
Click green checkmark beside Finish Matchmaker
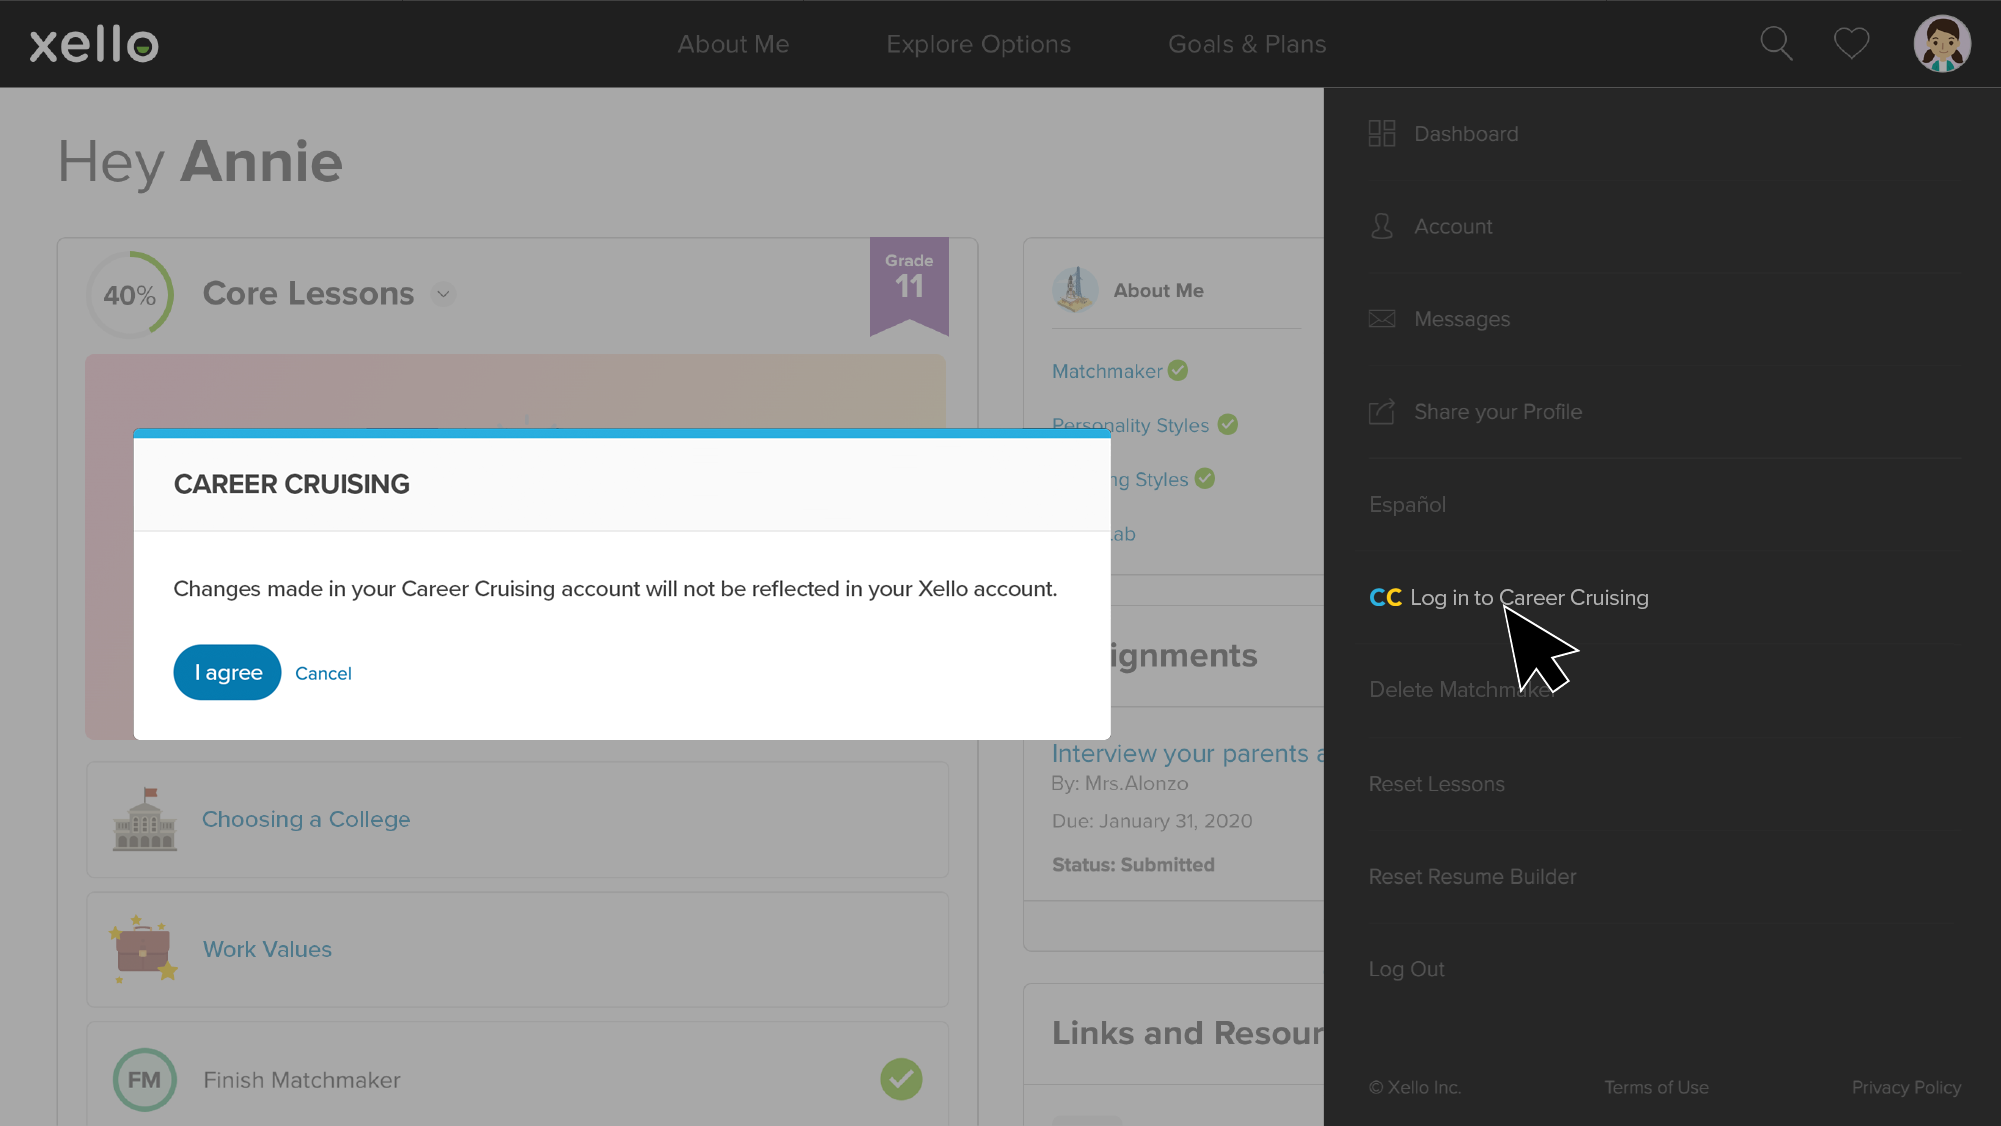pos(901,1079)
